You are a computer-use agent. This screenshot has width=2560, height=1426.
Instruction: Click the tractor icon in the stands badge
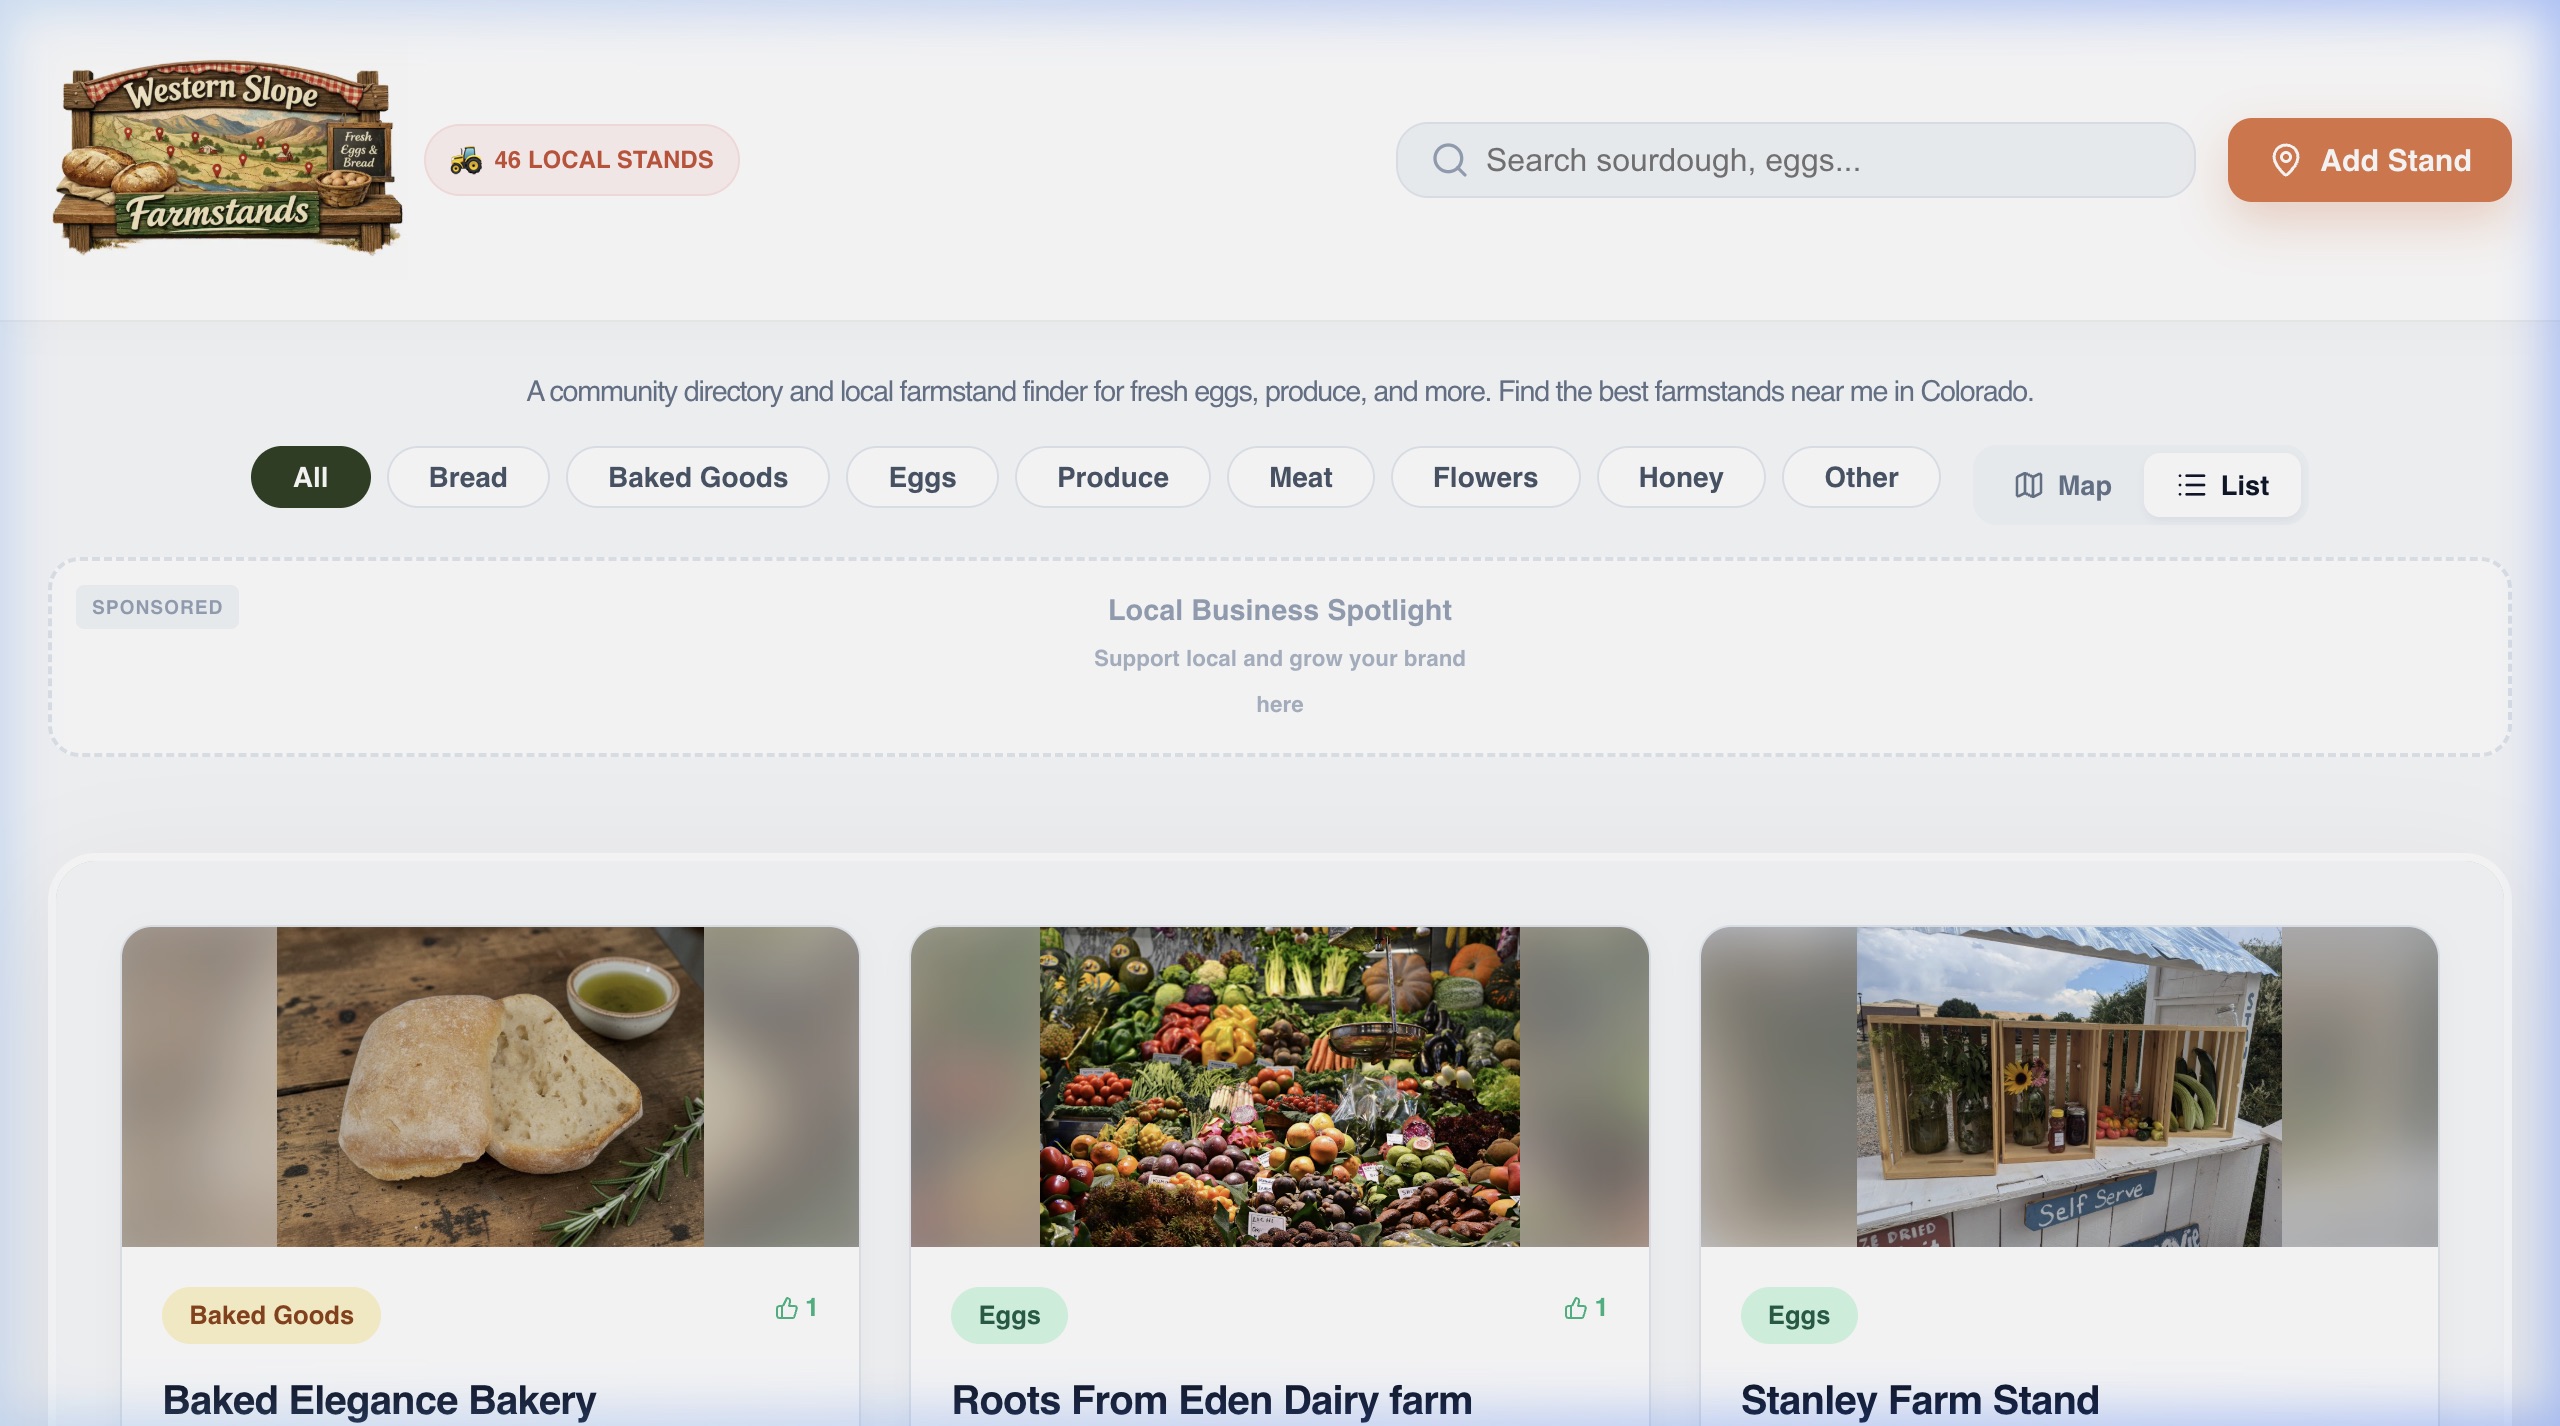(466, 160)
